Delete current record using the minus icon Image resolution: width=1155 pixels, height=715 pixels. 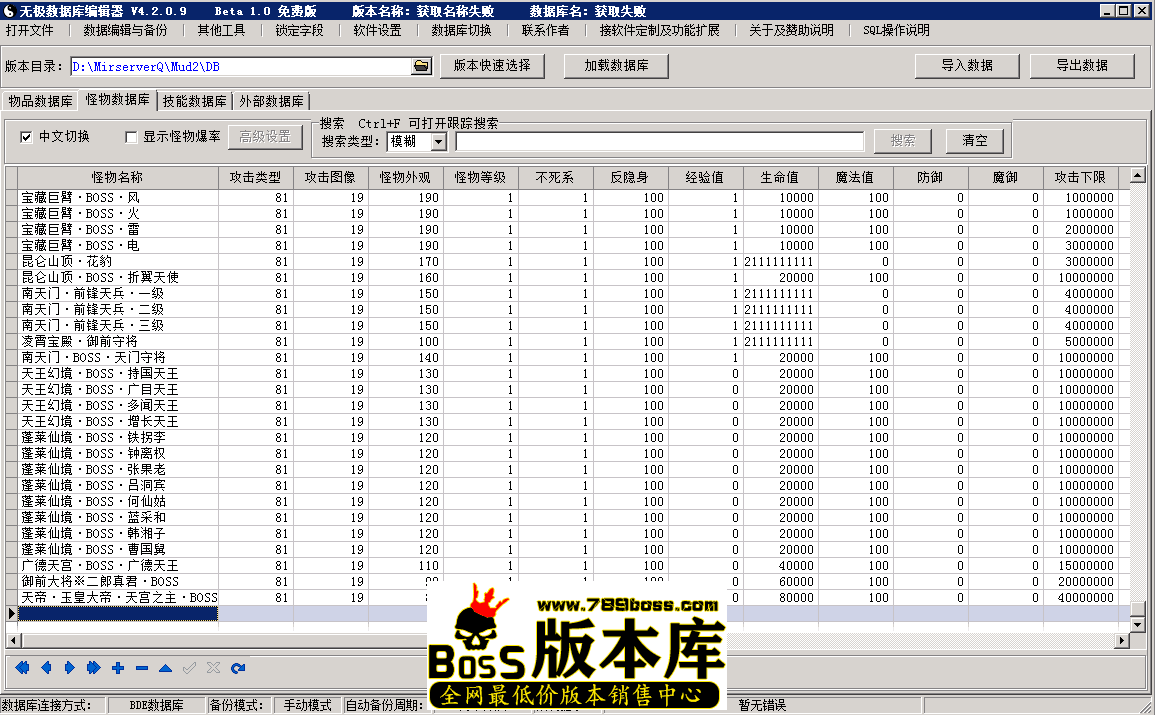coord(140,667)
